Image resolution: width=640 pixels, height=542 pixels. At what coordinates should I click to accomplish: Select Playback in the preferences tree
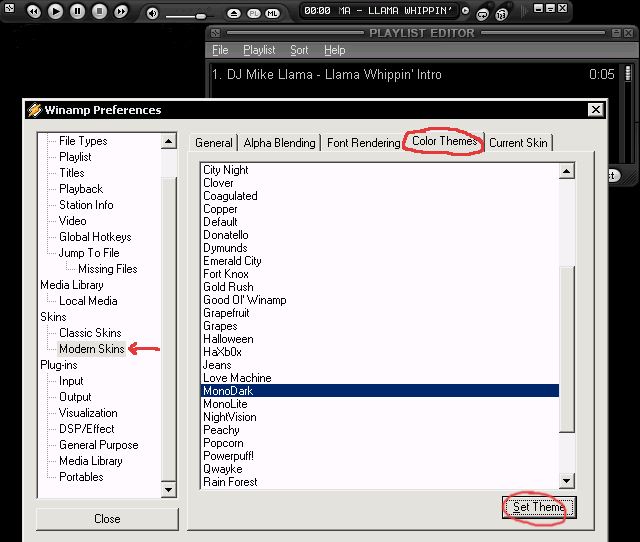coord(81,189)
